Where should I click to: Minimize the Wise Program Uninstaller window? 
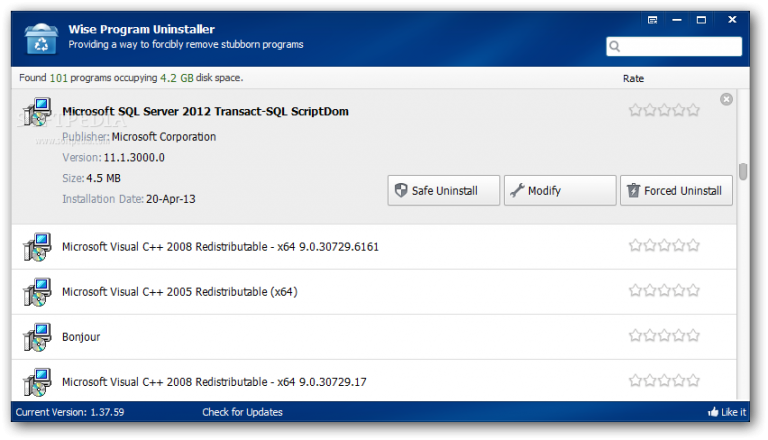677,20
